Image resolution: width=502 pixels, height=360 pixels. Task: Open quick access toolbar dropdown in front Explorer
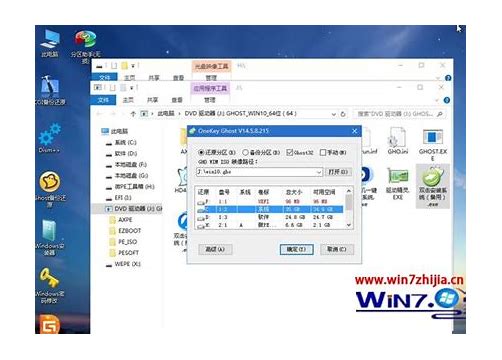(132, 88)
